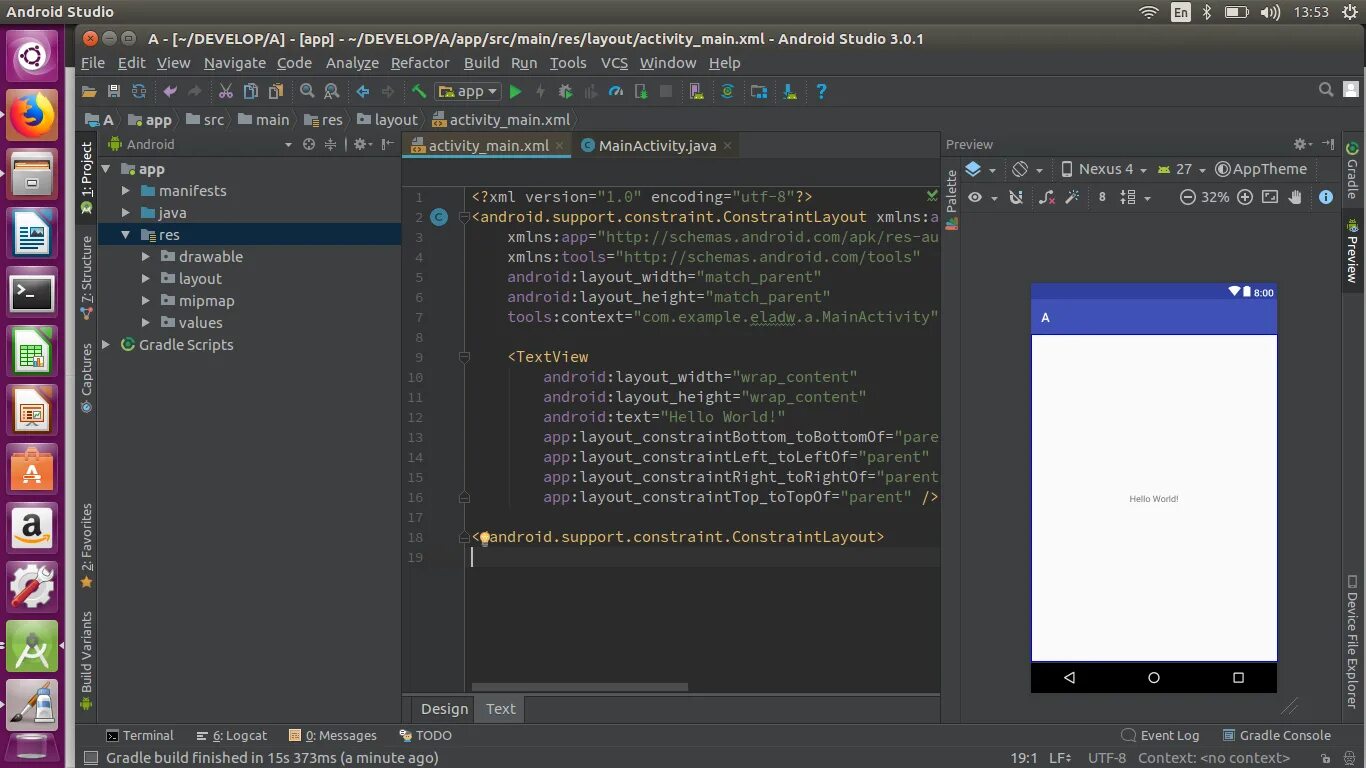1366x768 pixels.
Task: Expand the Gradle Scripts node
Action: pyautogui.click(x=107, y=345)
